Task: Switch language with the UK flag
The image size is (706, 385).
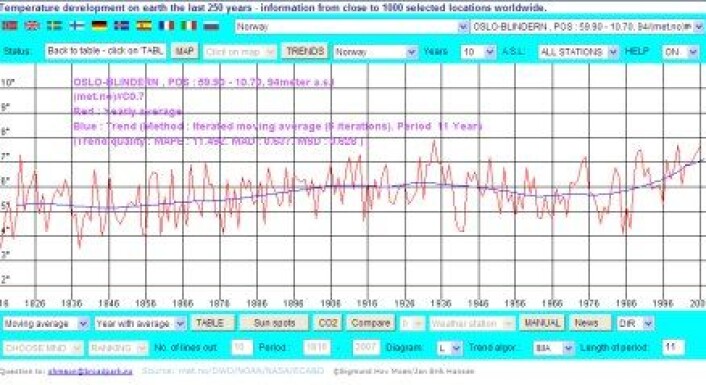Action: coord(32,26)
